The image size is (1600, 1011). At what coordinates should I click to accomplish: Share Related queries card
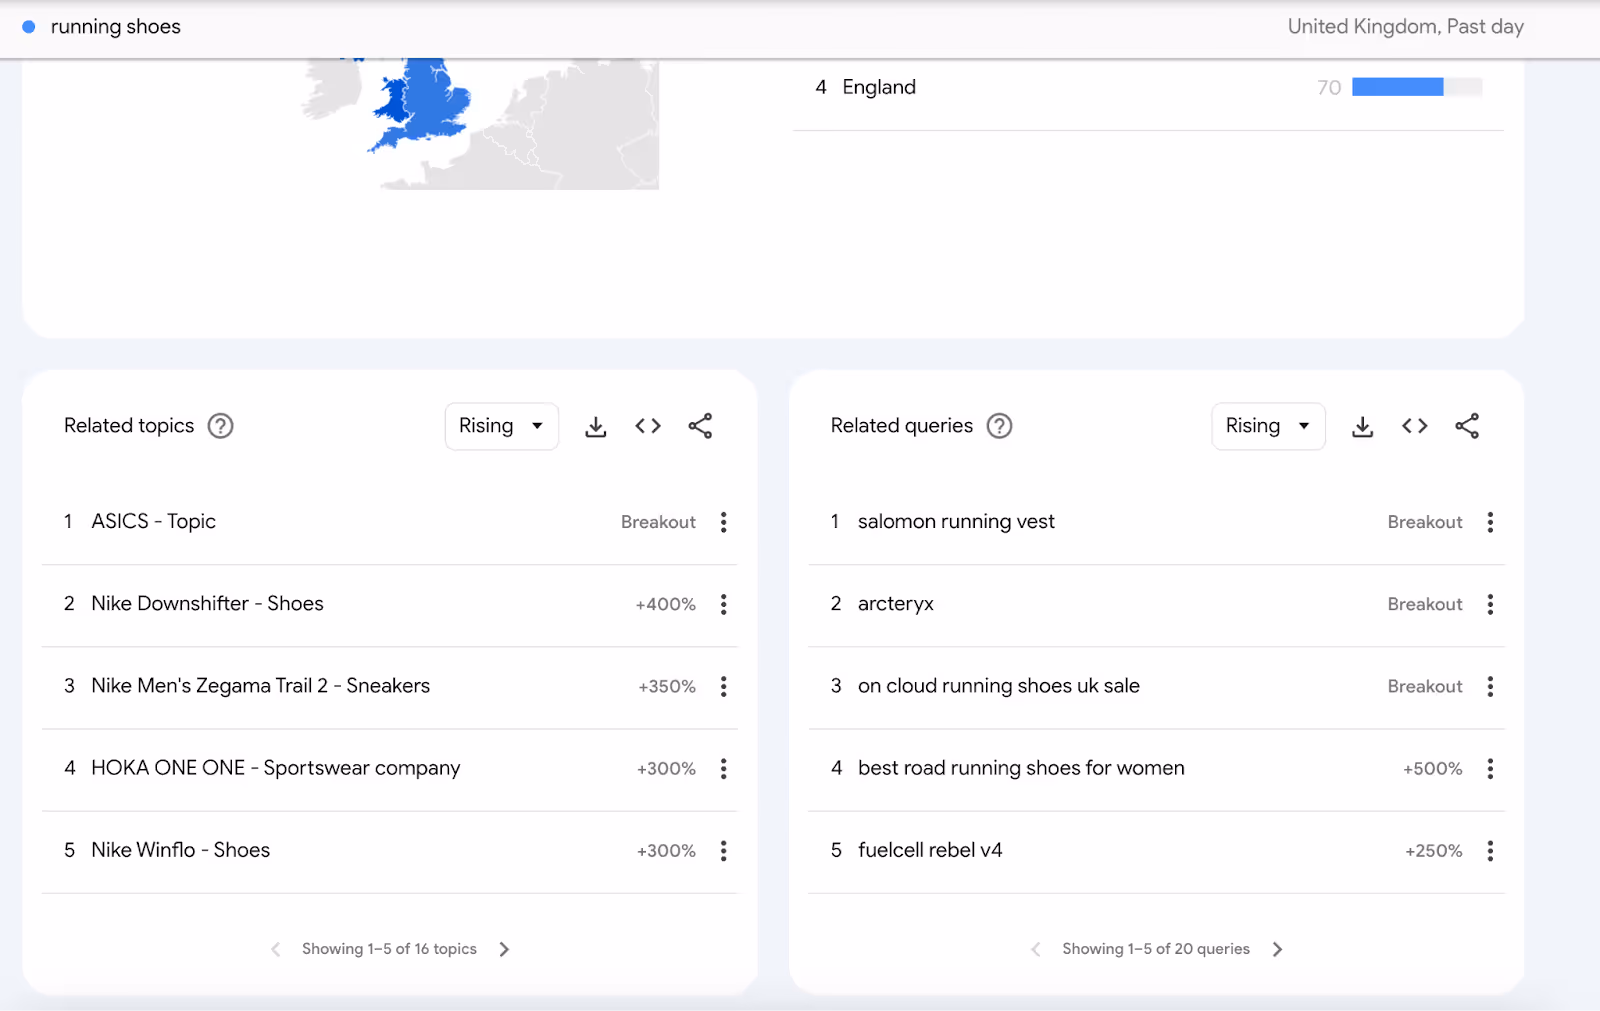[1467, 426]
